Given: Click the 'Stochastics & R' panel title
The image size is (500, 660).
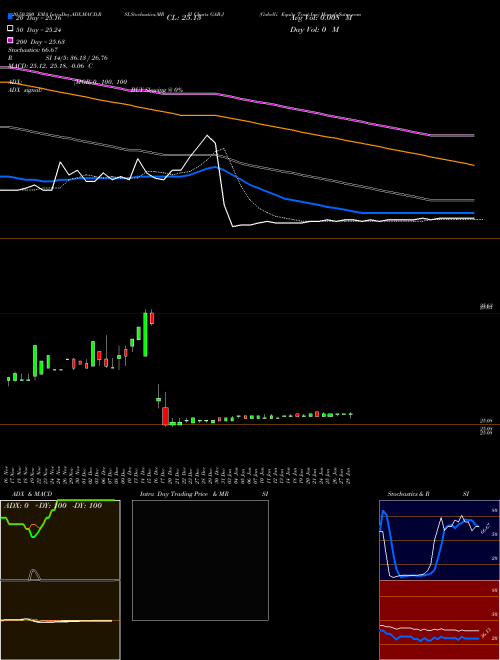Looking at the screenshot, I should click(x=408, y=494).
